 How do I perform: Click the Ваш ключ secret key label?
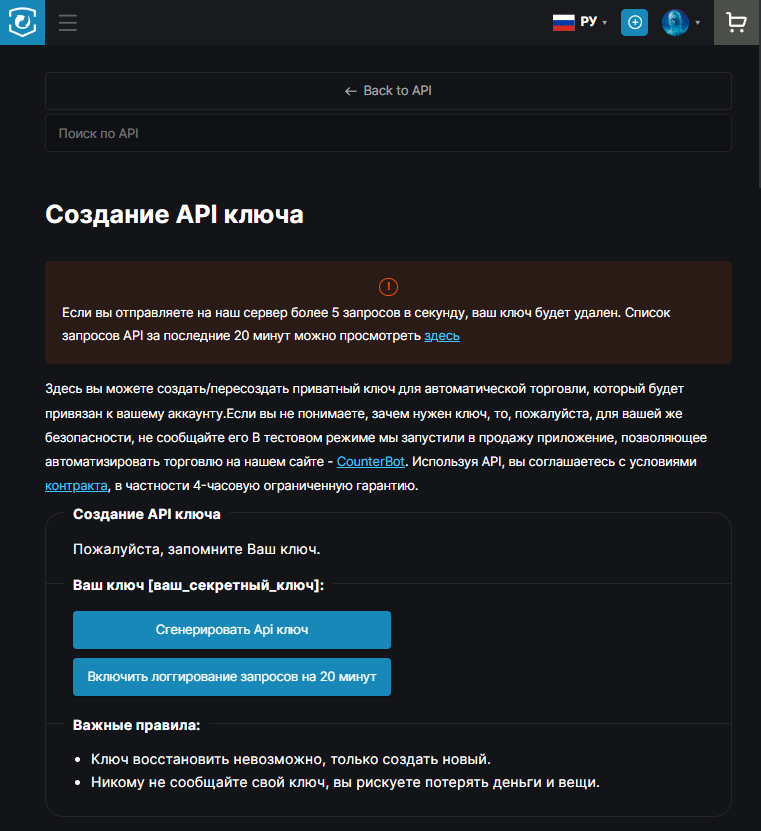click(198, 585)
